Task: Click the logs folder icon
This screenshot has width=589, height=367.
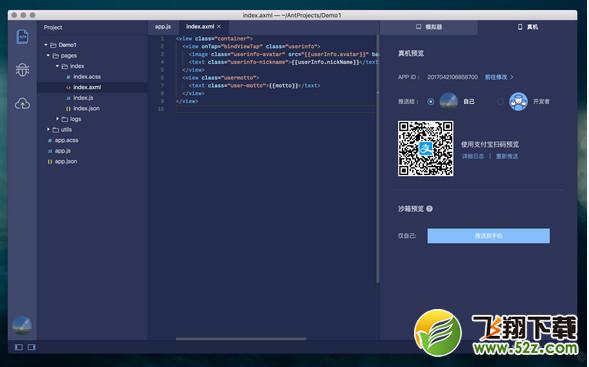Action: [65, 119]
